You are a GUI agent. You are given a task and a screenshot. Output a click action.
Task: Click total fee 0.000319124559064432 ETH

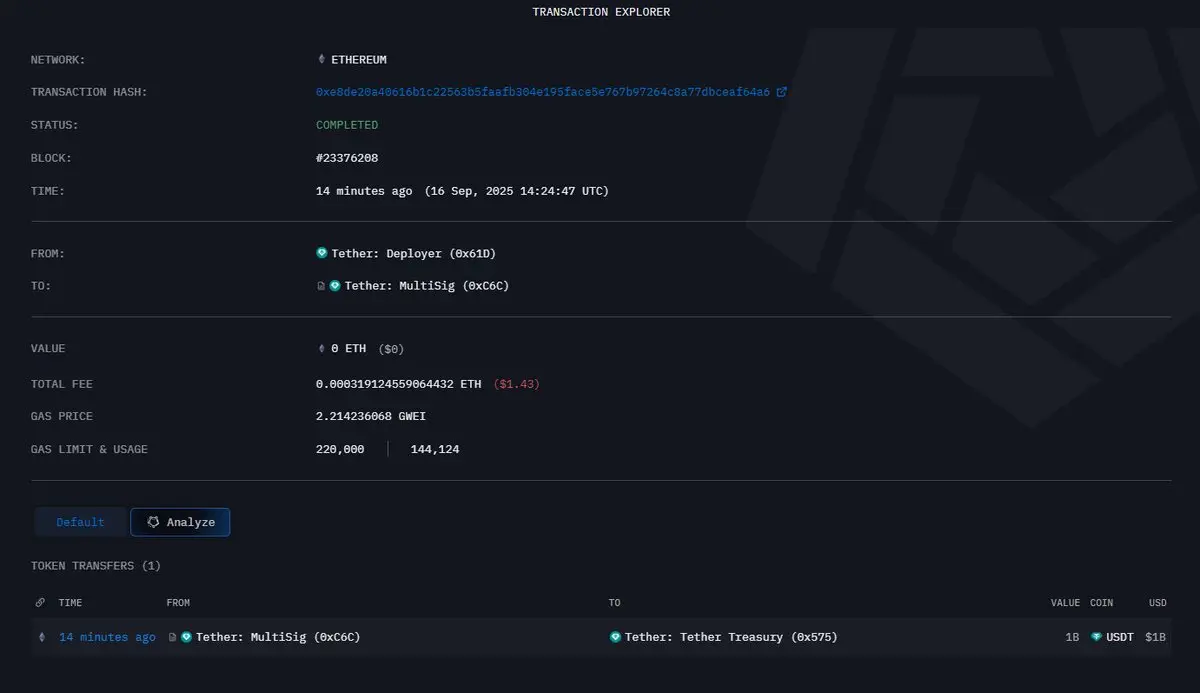398,384
